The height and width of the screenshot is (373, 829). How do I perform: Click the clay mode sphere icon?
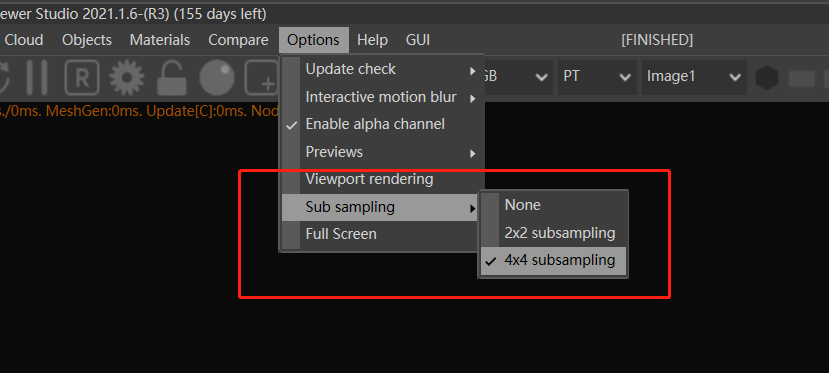(217, 78)
